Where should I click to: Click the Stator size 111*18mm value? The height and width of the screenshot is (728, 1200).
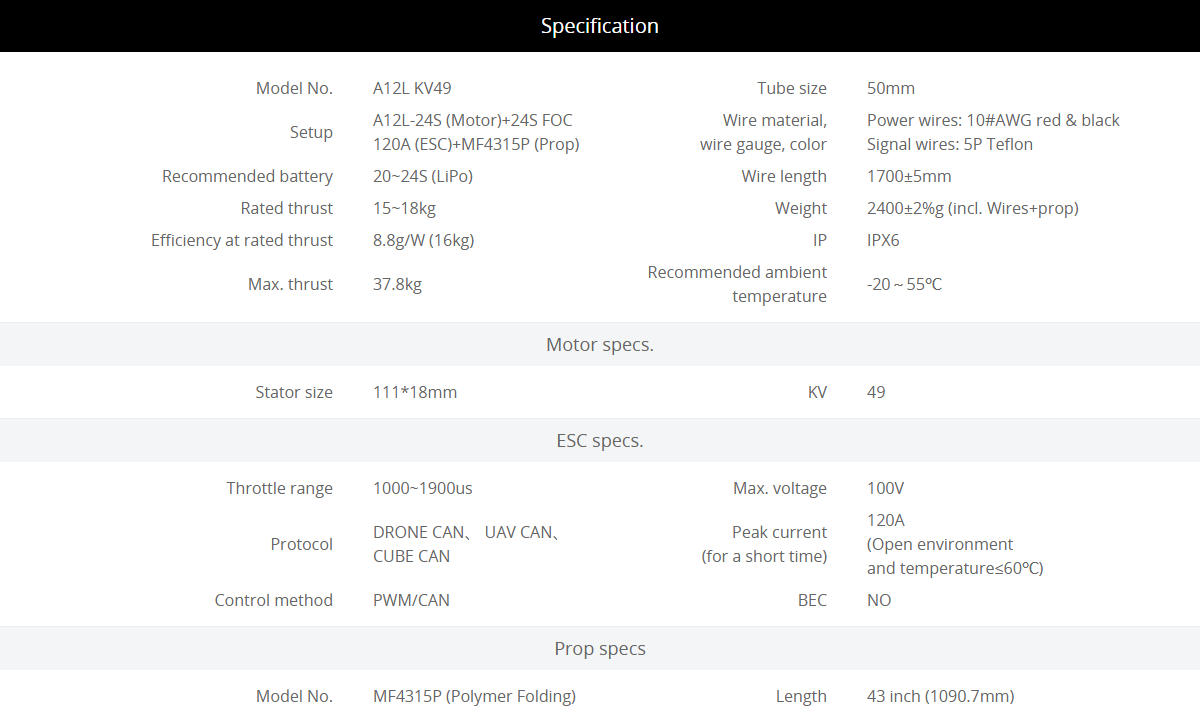point(415,392)
